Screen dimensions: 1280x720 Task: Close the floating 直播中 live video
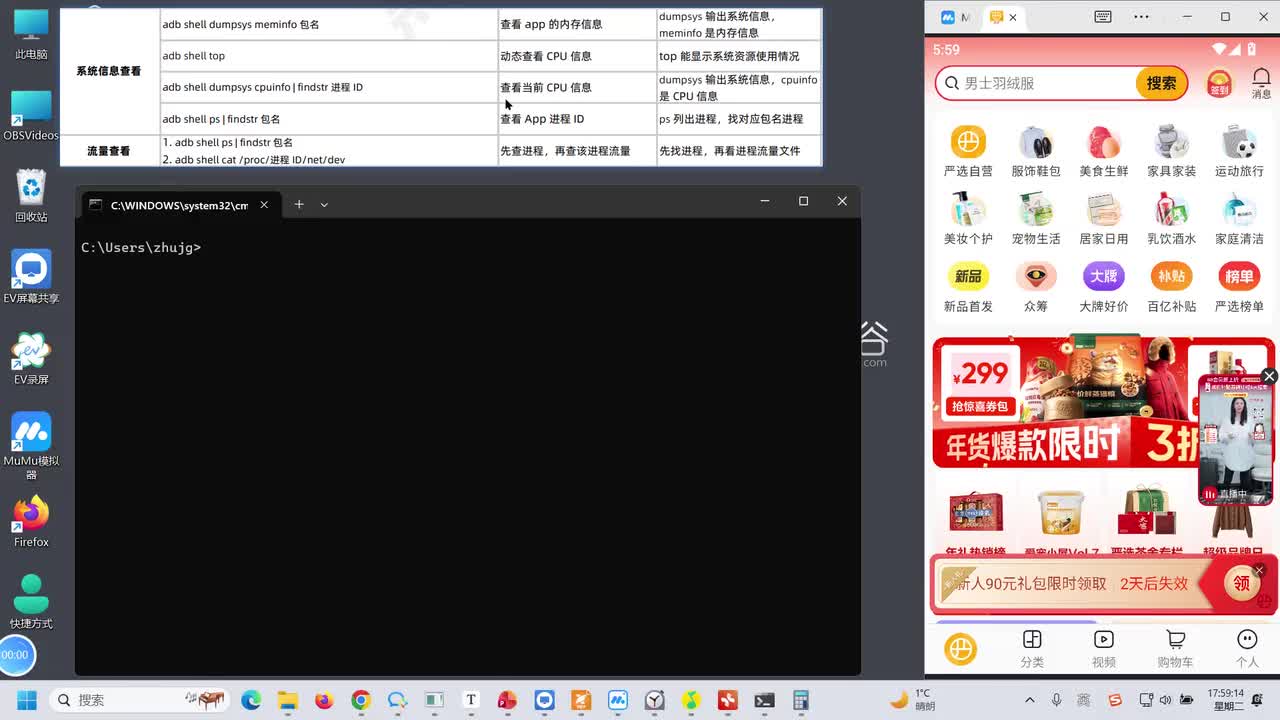coord(1269,376)
